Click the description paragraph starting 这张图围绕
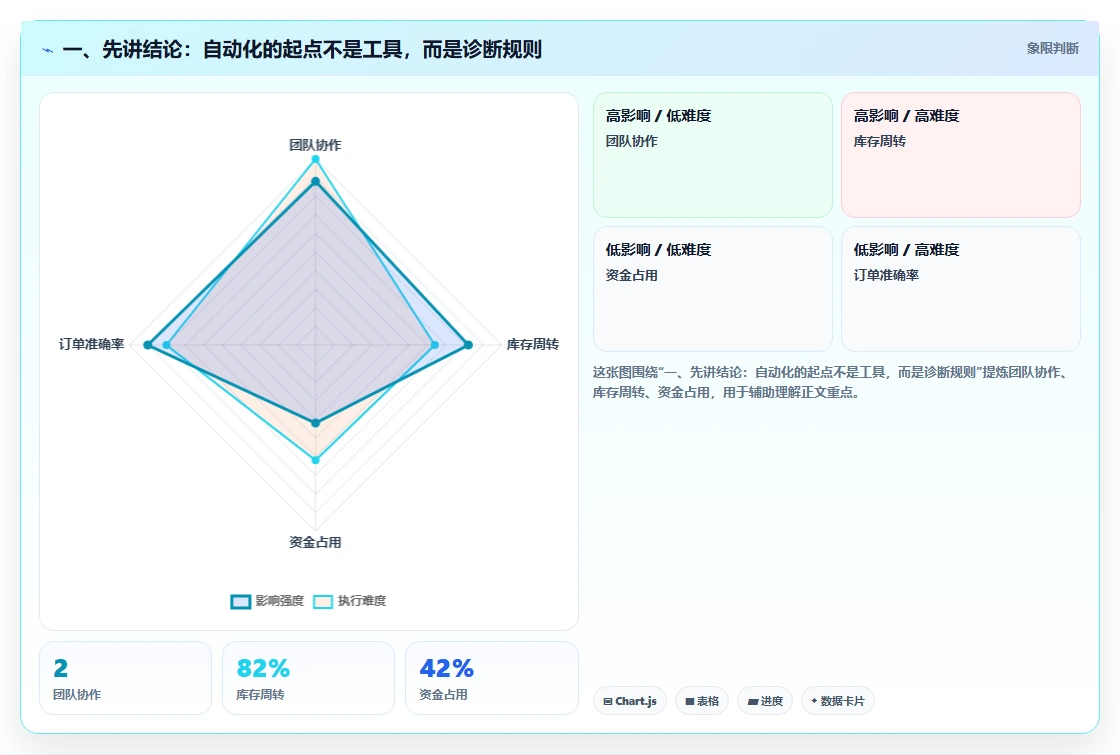The image size is (1120, 755). (x=832, y=382)
